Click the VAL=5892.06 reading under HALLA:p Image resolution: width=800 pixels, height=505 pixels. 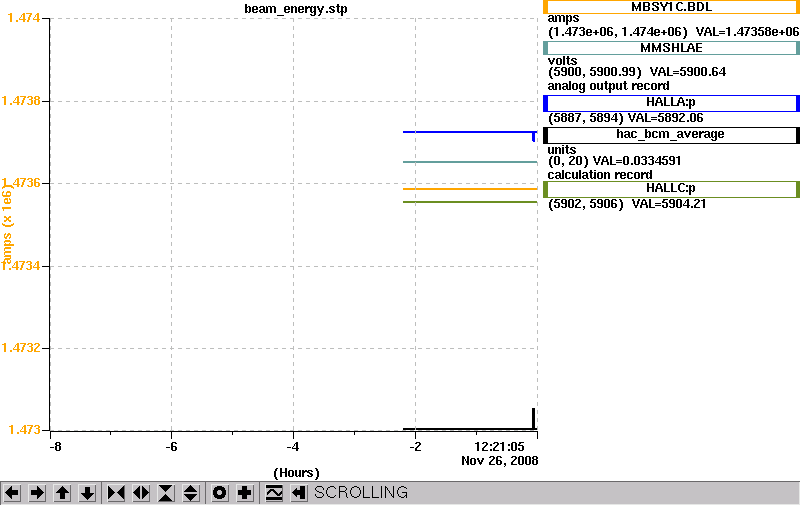[x=665, y=118]
